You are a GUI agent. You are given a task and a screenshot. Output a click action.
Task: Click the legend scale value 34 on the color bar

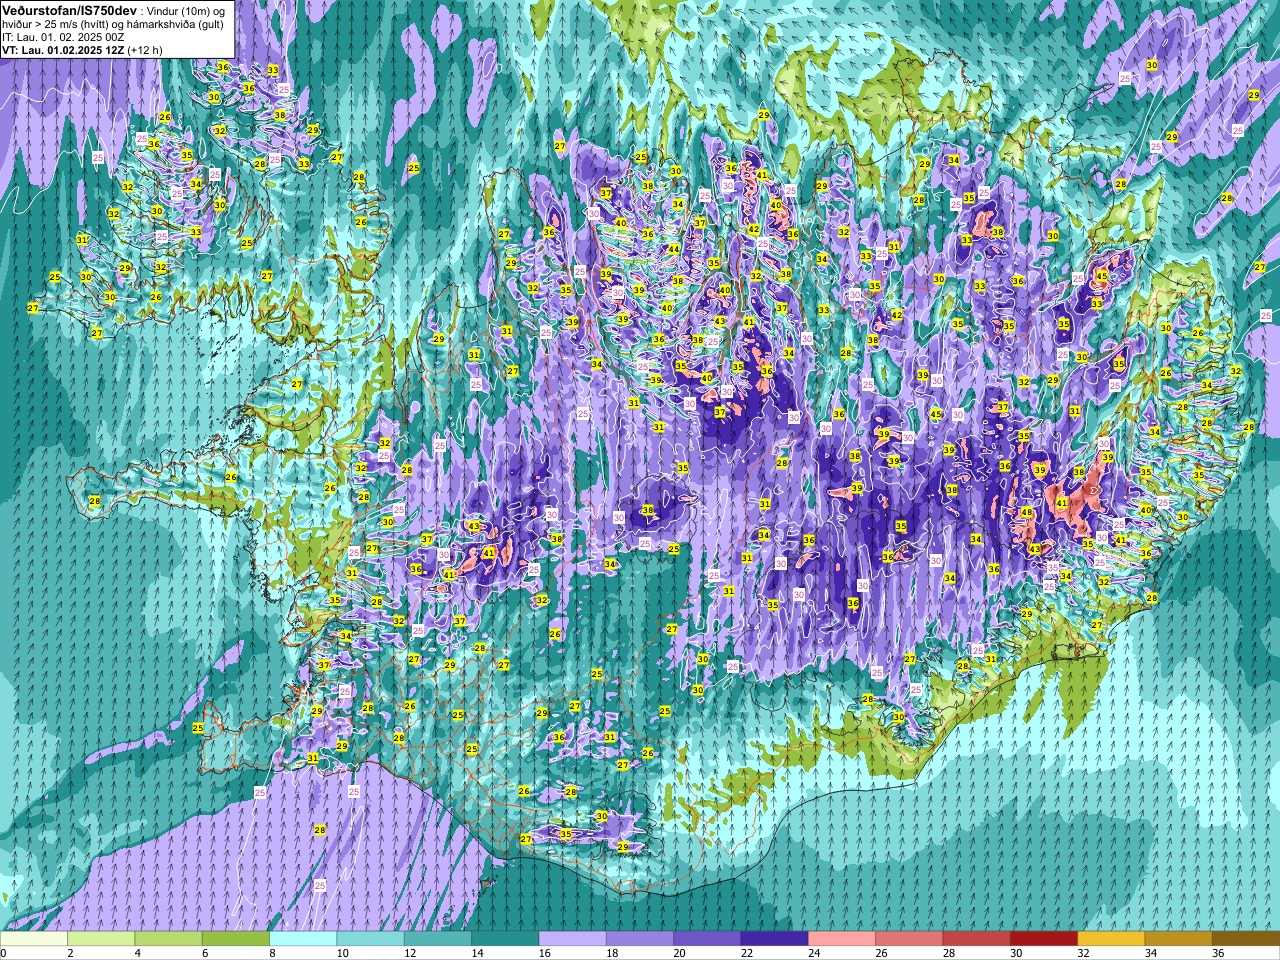click(x=1150, y=953)
